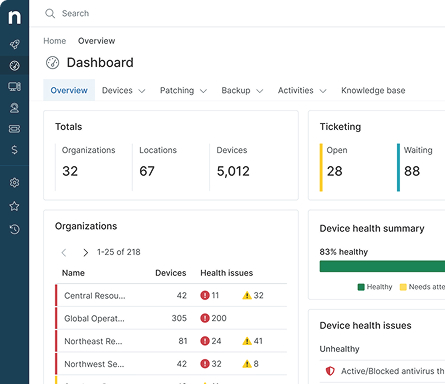Click the red critical icon in the Global Operat... row
Screen dimensions: 445x384
pos(205,318)
